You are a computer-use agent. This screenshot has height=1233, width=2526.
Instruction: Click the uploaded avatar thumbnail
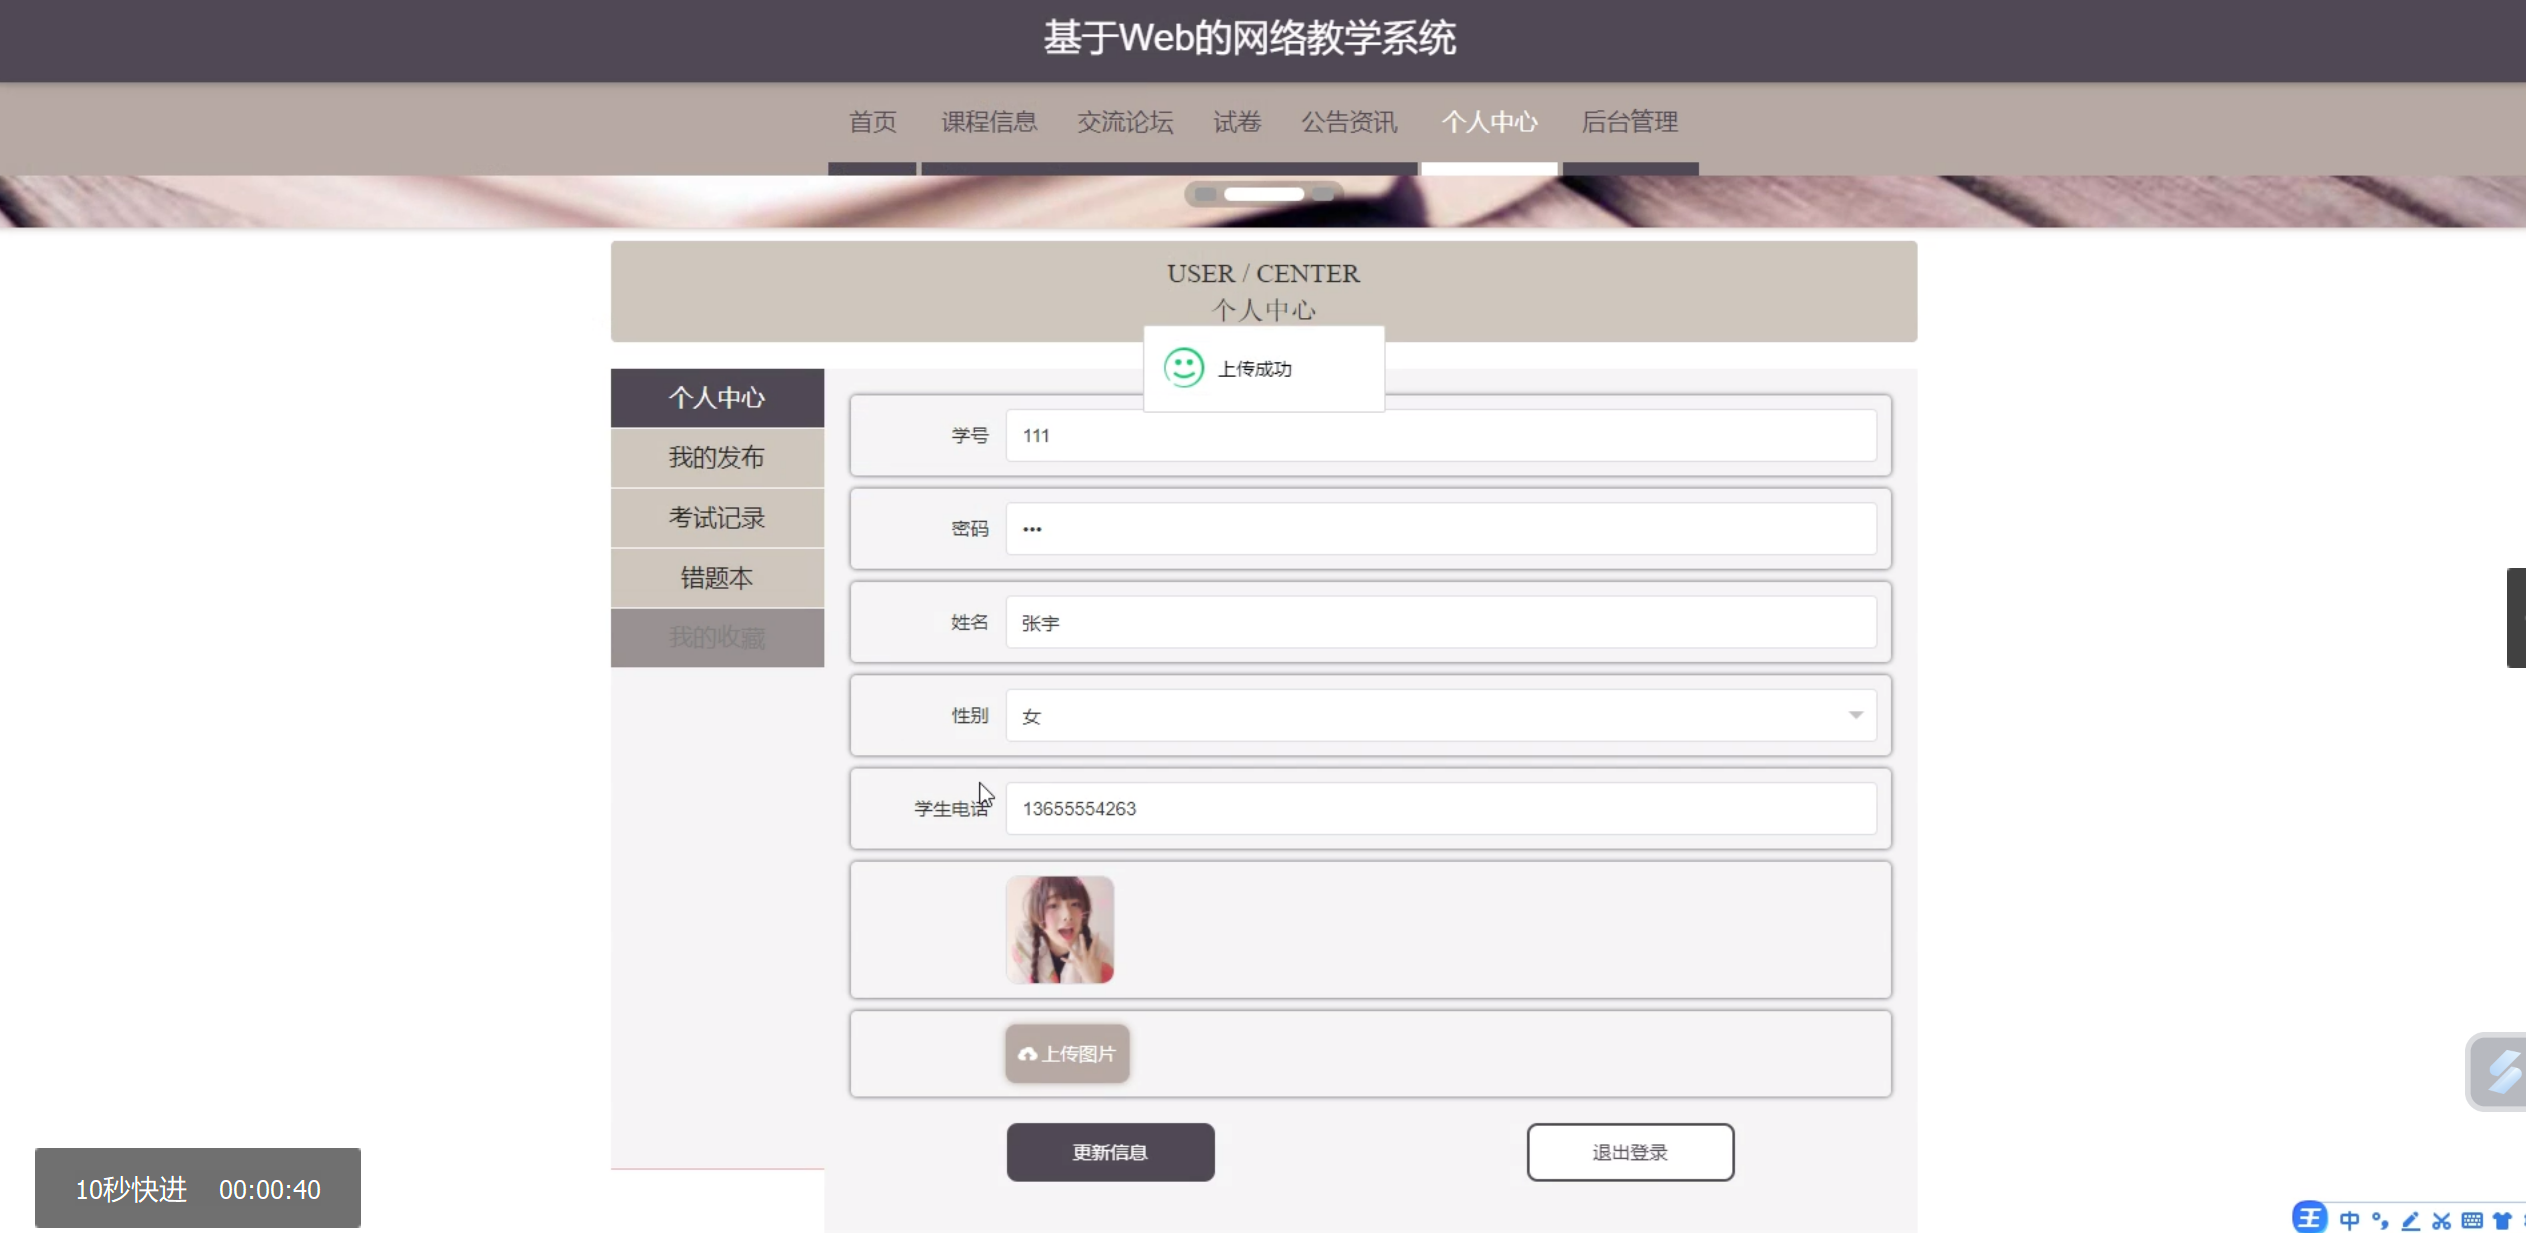tap(1060, 930)
